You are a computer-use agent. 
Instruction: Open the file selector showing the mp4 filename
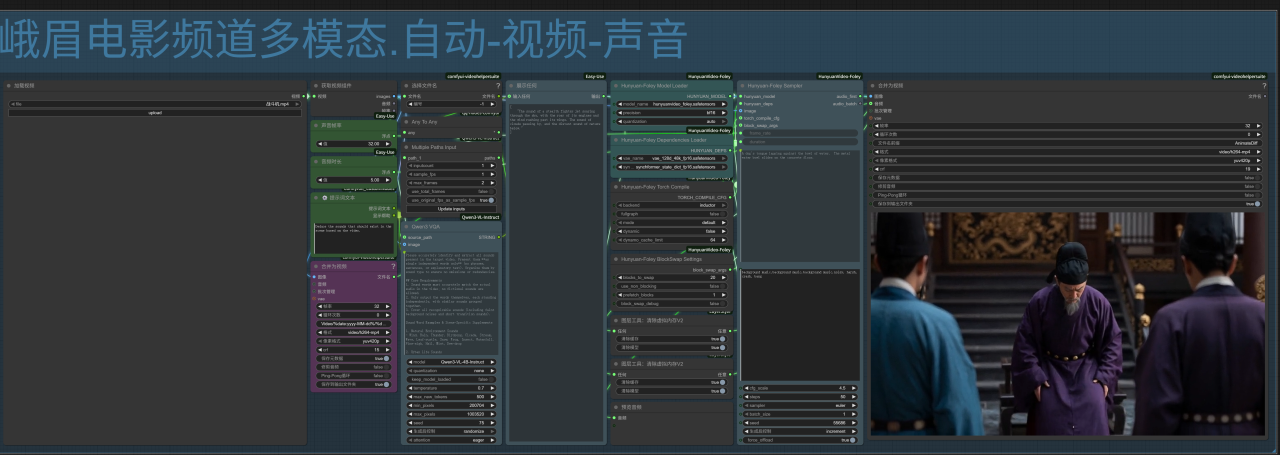[x=155, y=104]
